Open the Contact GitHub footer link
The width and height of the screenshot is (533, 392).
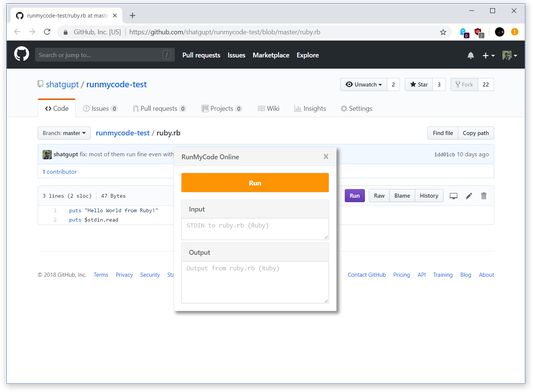point(366,275)
